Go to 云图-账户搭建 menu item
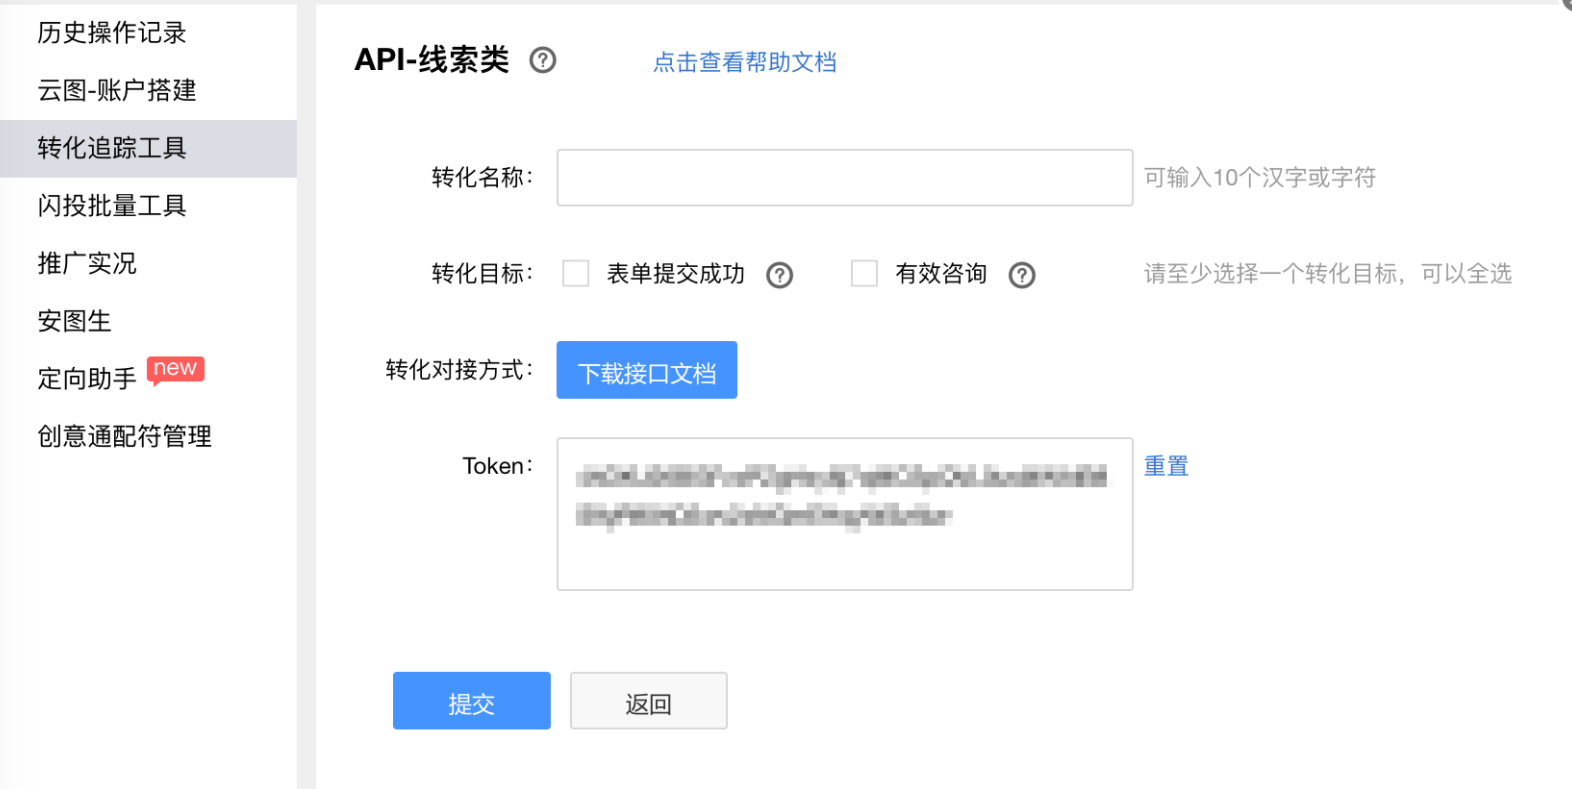The width and height of the screenshot is (1572, 789). point(117,91)
